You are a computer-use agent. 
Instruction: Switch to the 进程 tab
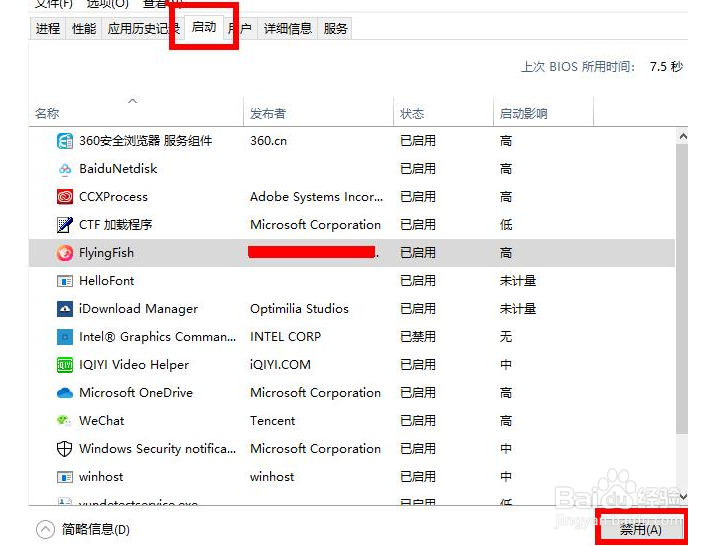[x=48, y=29]
